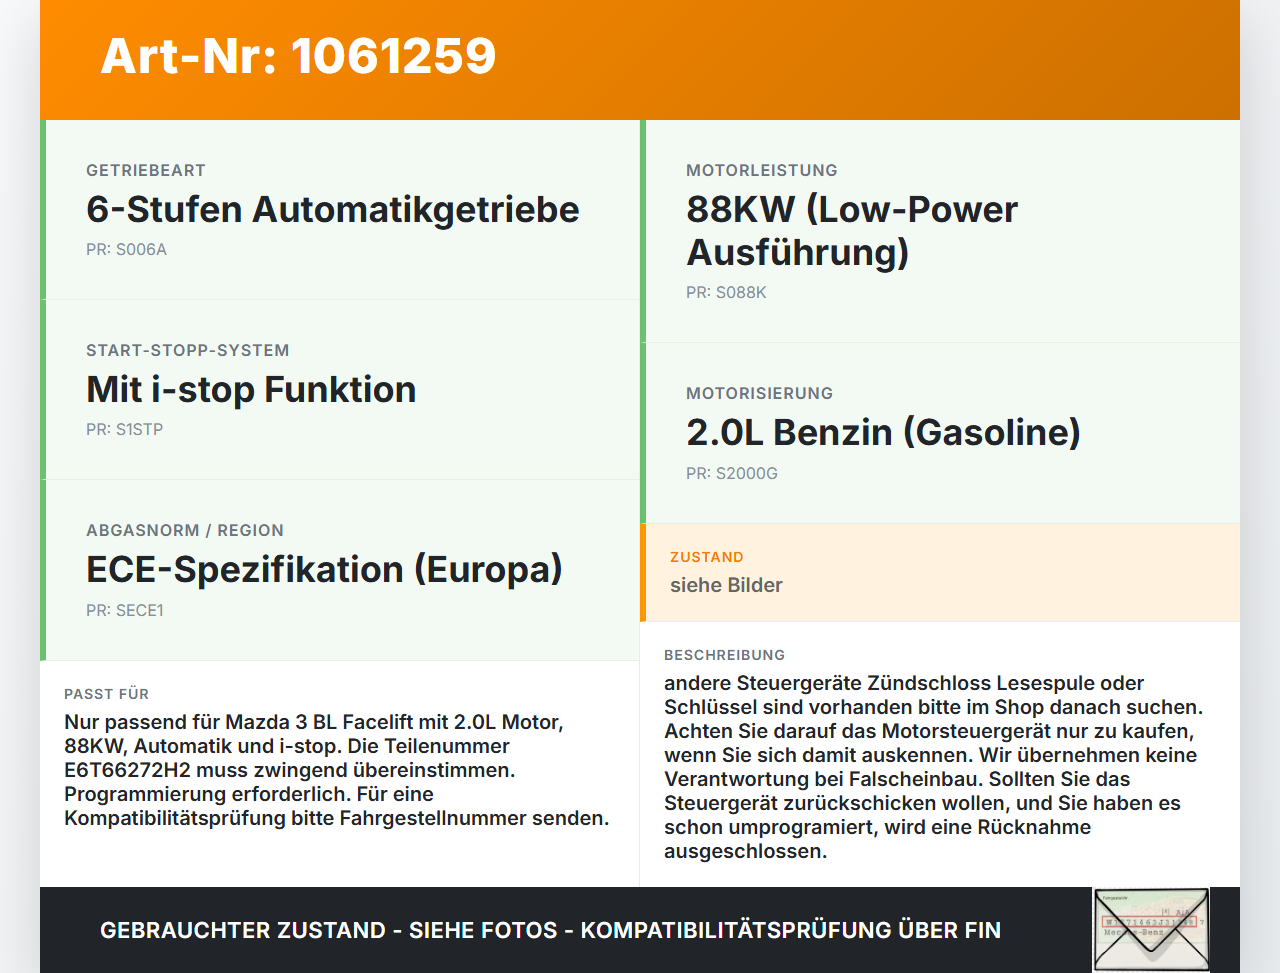1280x973 pixels.
Task: Click the description paragraph about Steuergeräte
Action: [933, 767]
